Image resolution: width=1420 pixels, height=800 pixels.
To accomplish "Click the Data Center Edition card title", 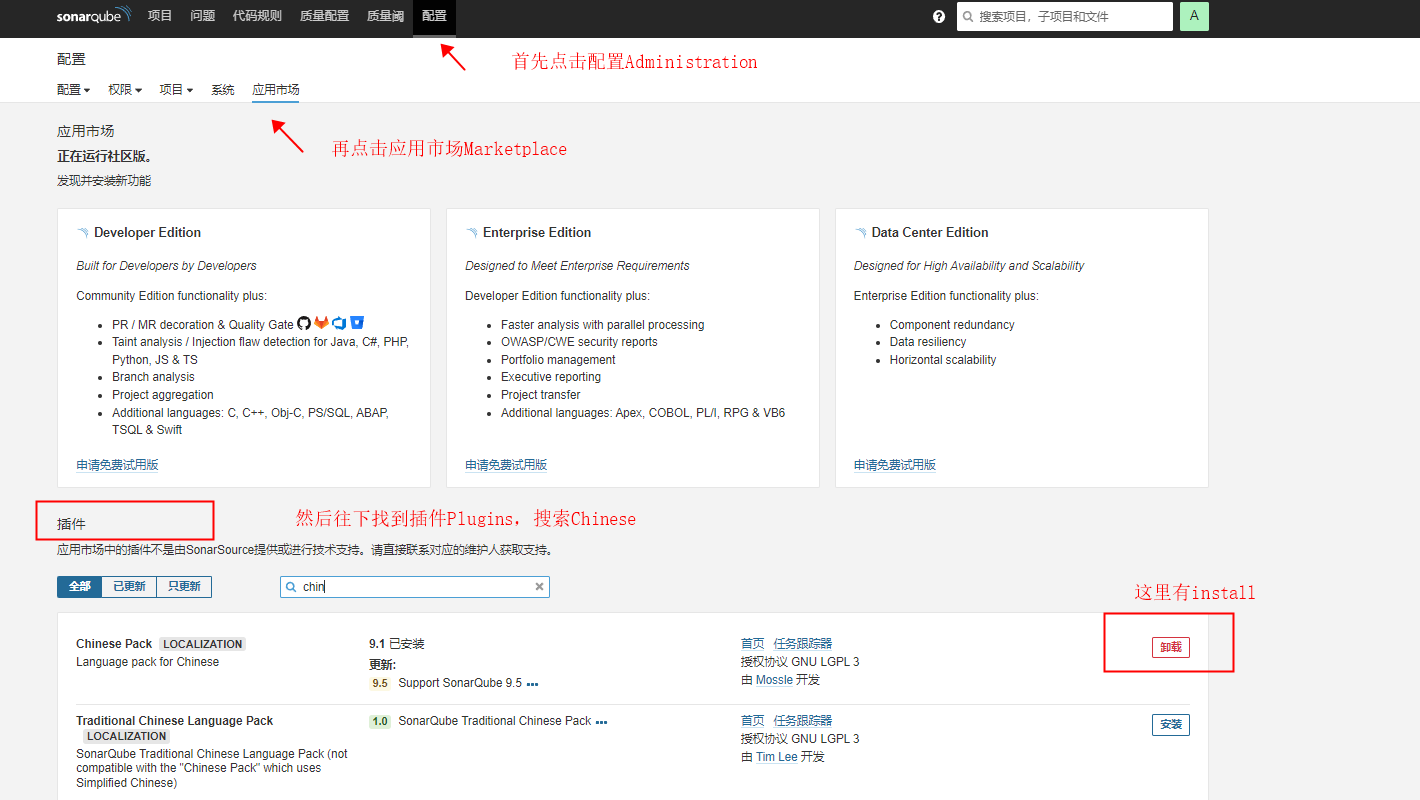I will coord(930,232).
